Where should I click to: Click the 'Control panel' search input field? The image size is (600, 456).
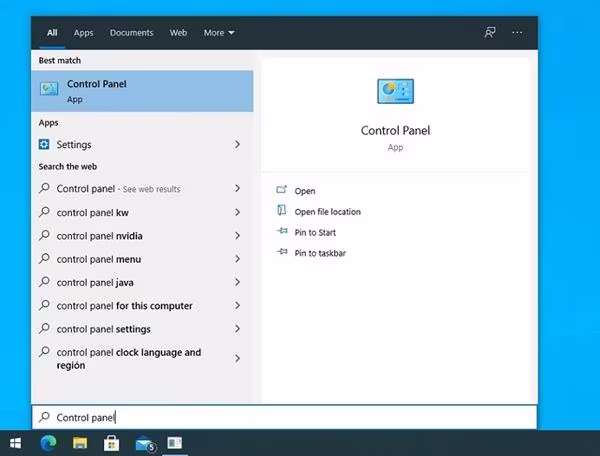[284, 417]
